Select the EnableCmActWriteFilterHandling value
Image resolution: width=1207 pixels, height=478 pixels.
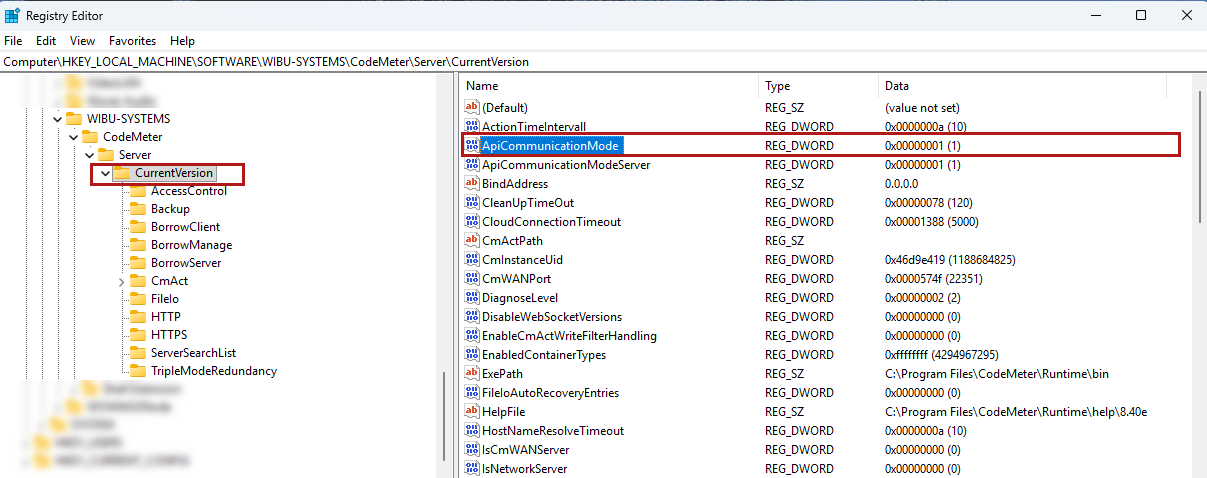(x=569, y=336)
